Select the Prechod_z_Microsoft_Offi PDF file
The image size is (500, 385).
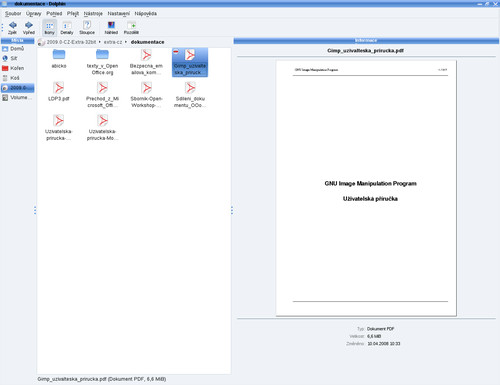click(102, 95)
